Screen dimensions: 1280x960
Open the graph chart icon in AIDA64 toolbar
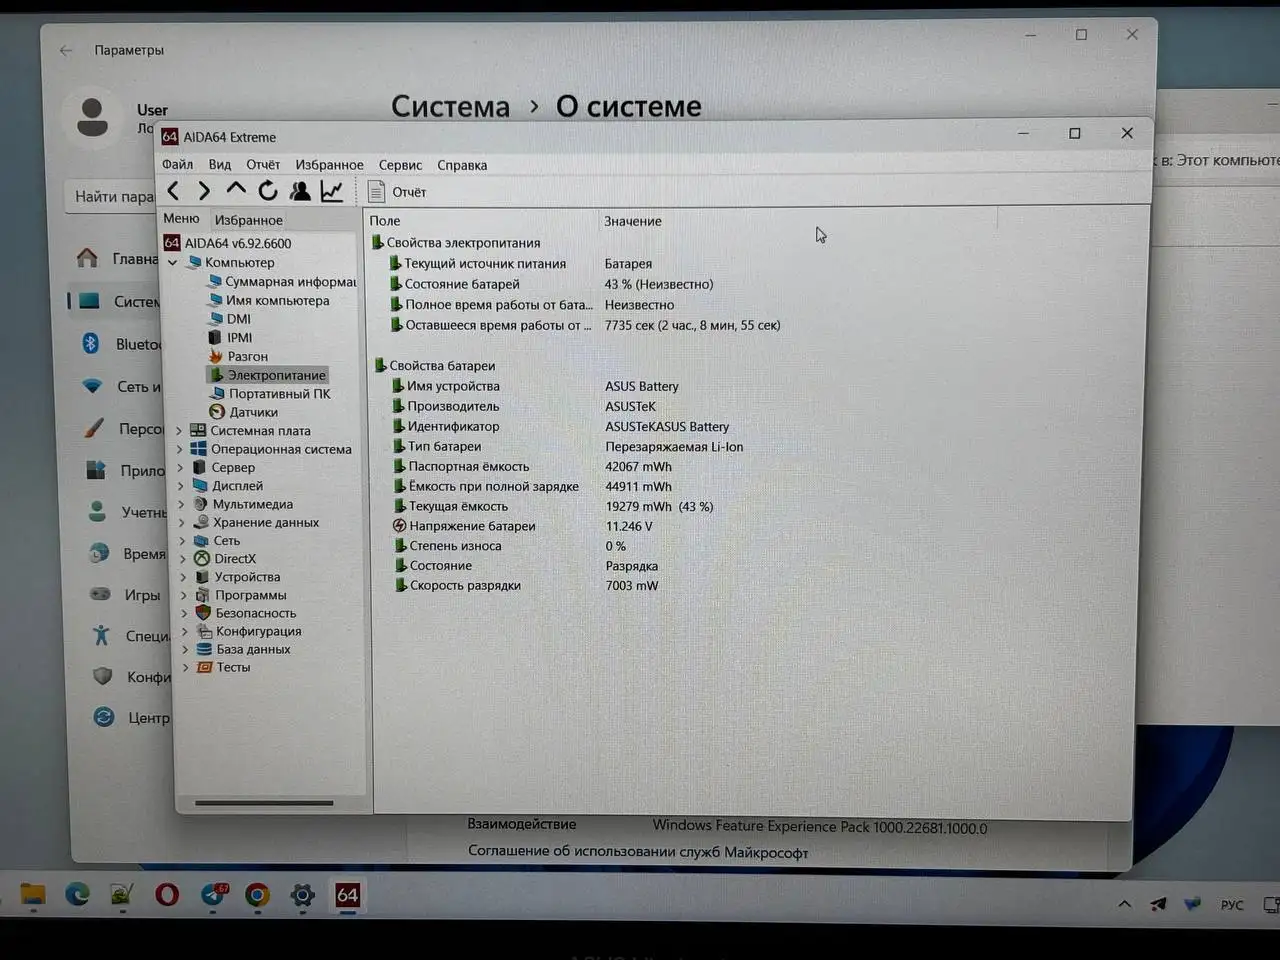[x=332, y=191]
